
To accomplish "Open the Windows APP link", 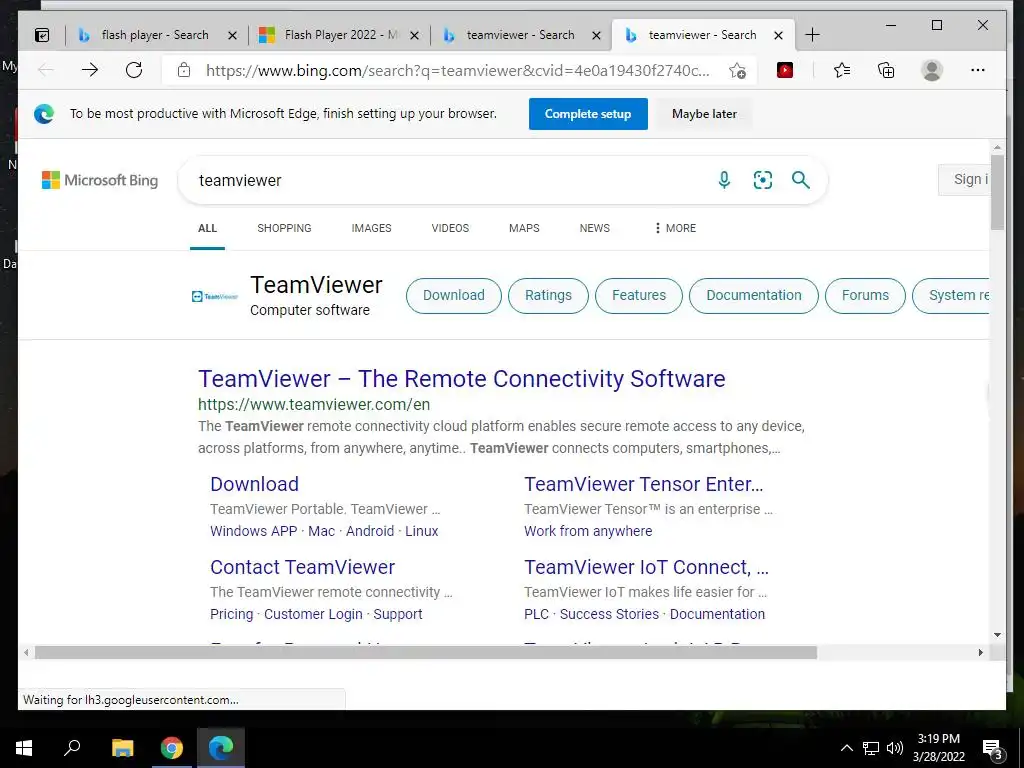I will (x=253, y=531).
